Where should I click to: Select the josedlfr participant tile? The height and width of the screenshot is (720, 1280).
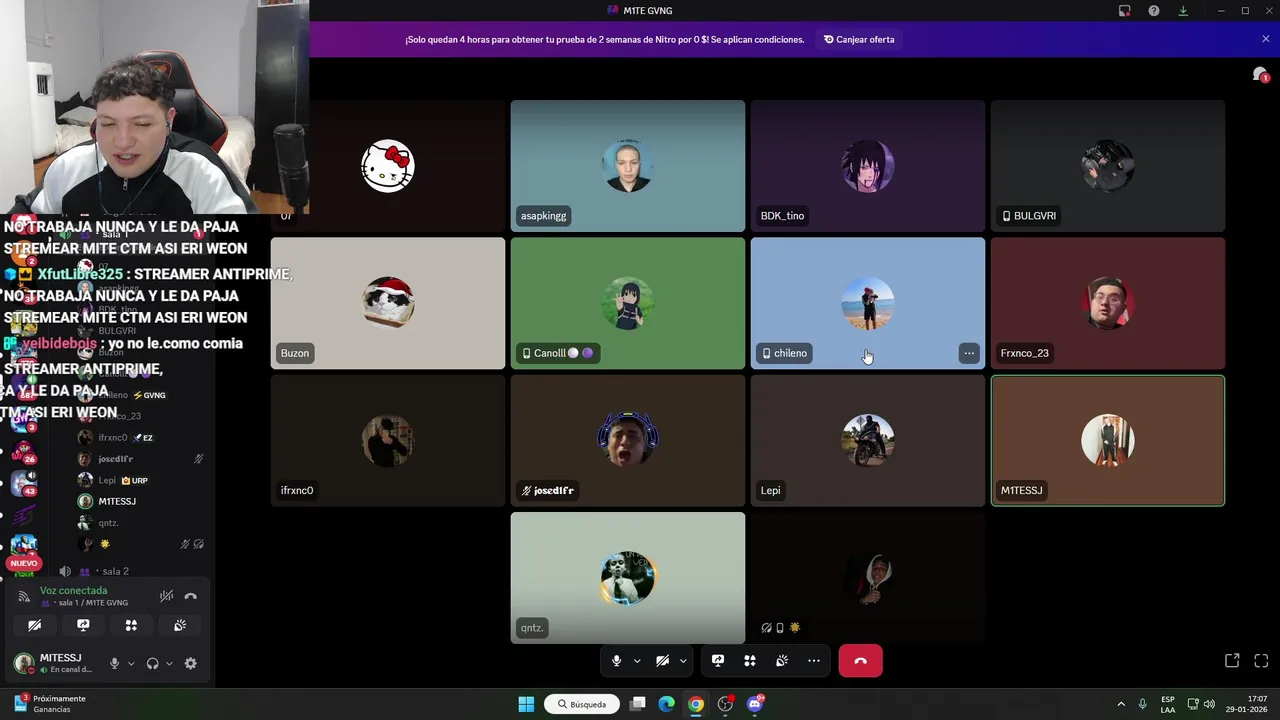pos(628,441)
